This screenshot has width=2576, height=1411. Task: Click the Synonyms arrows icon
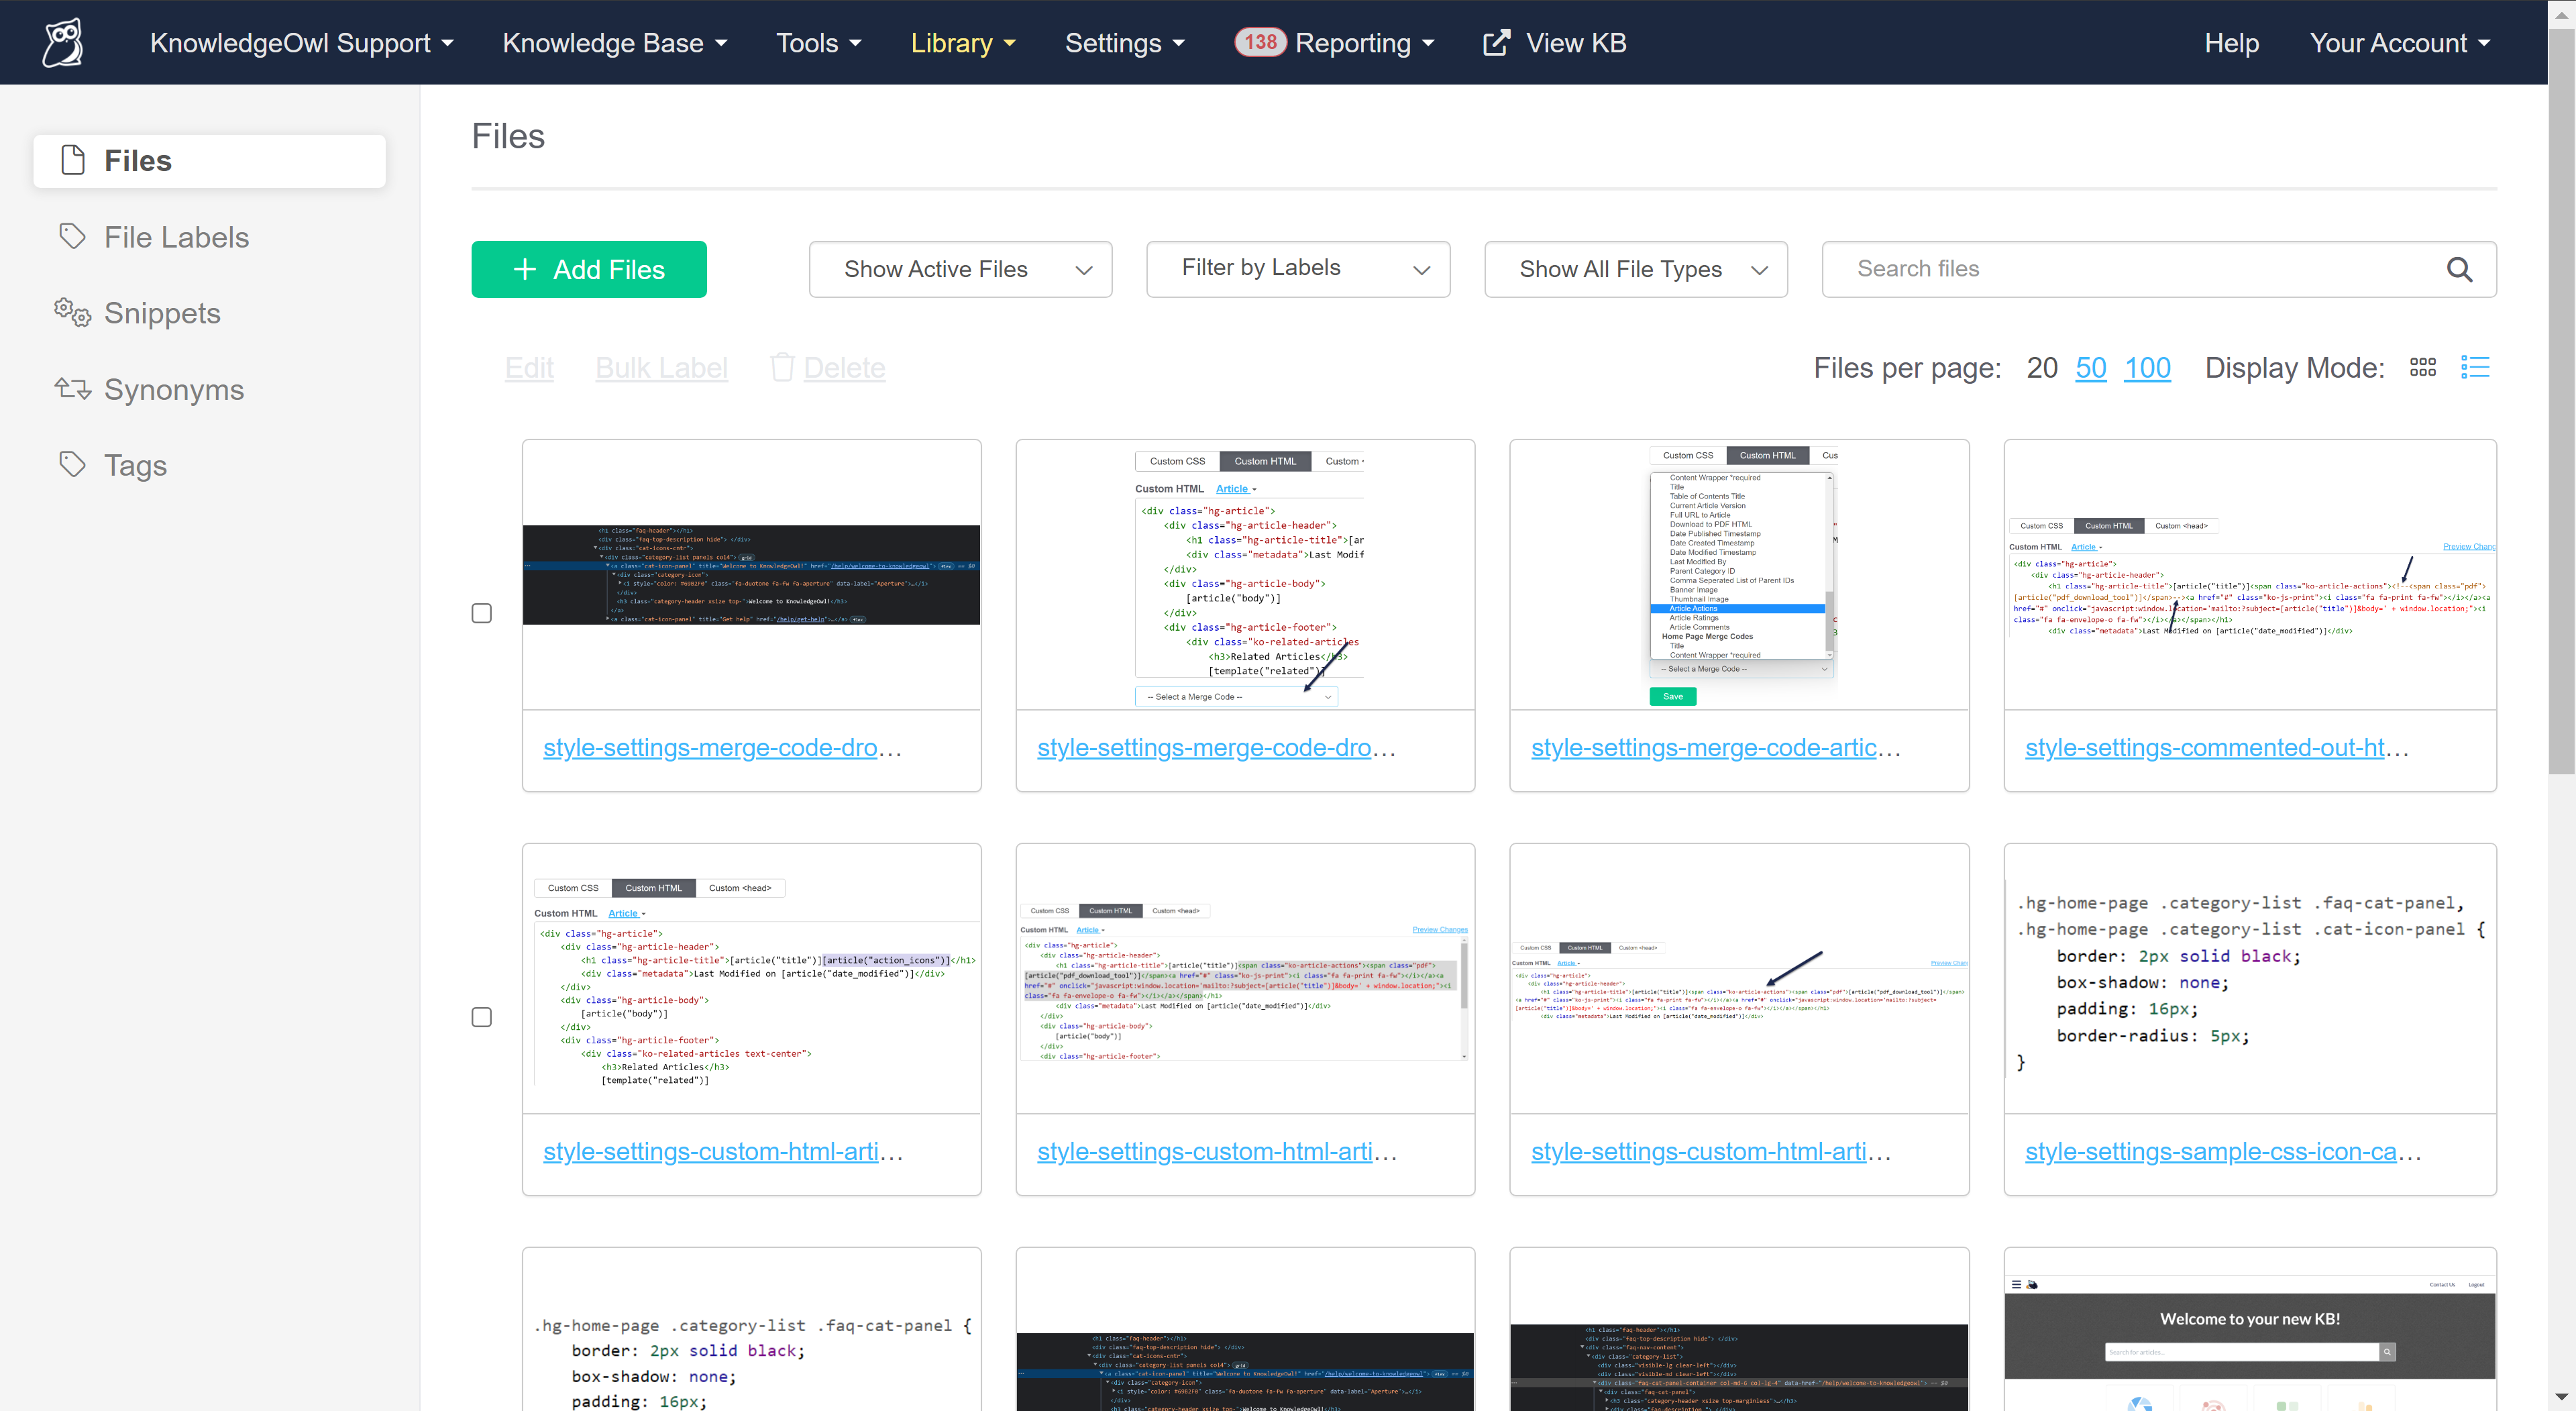[x=72, y=389]
